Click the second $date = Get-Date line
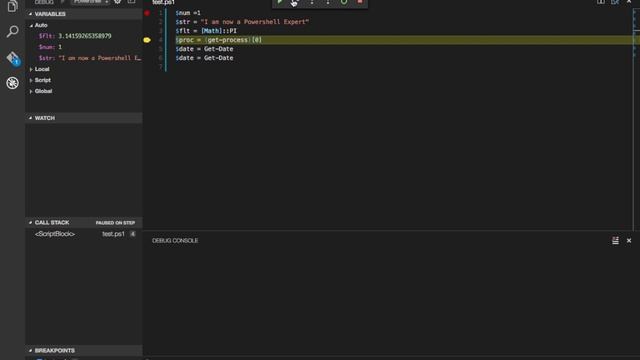 coord(204,58)
